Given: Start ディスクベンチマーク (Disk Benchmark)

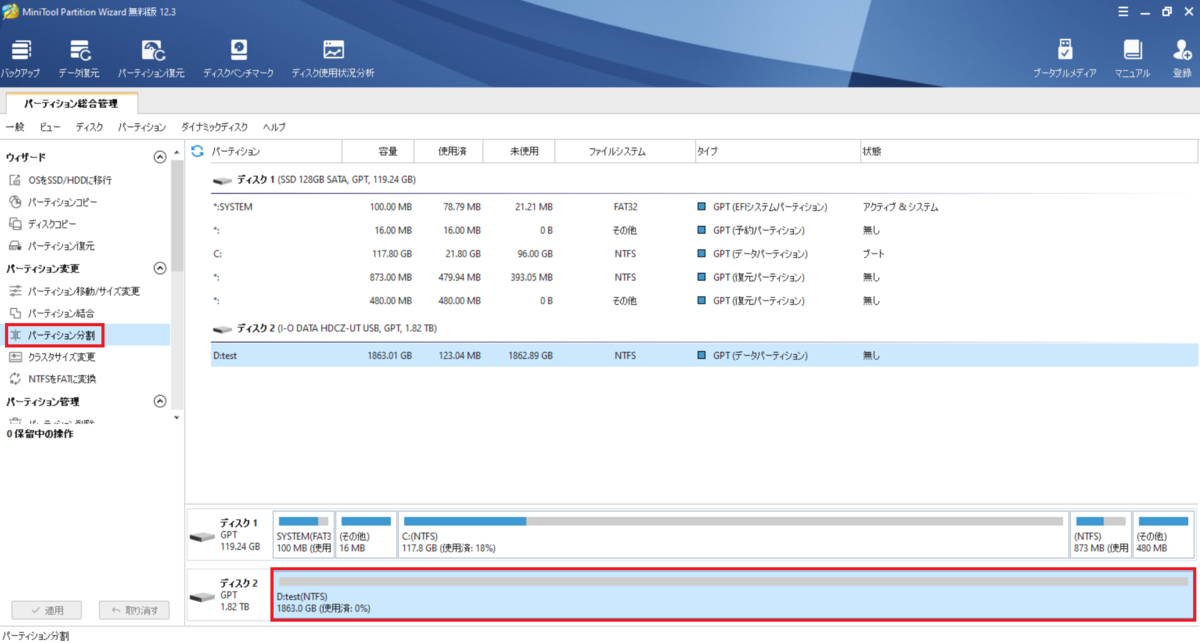Looking at the screenshot, I should click(x=238, y=59).
